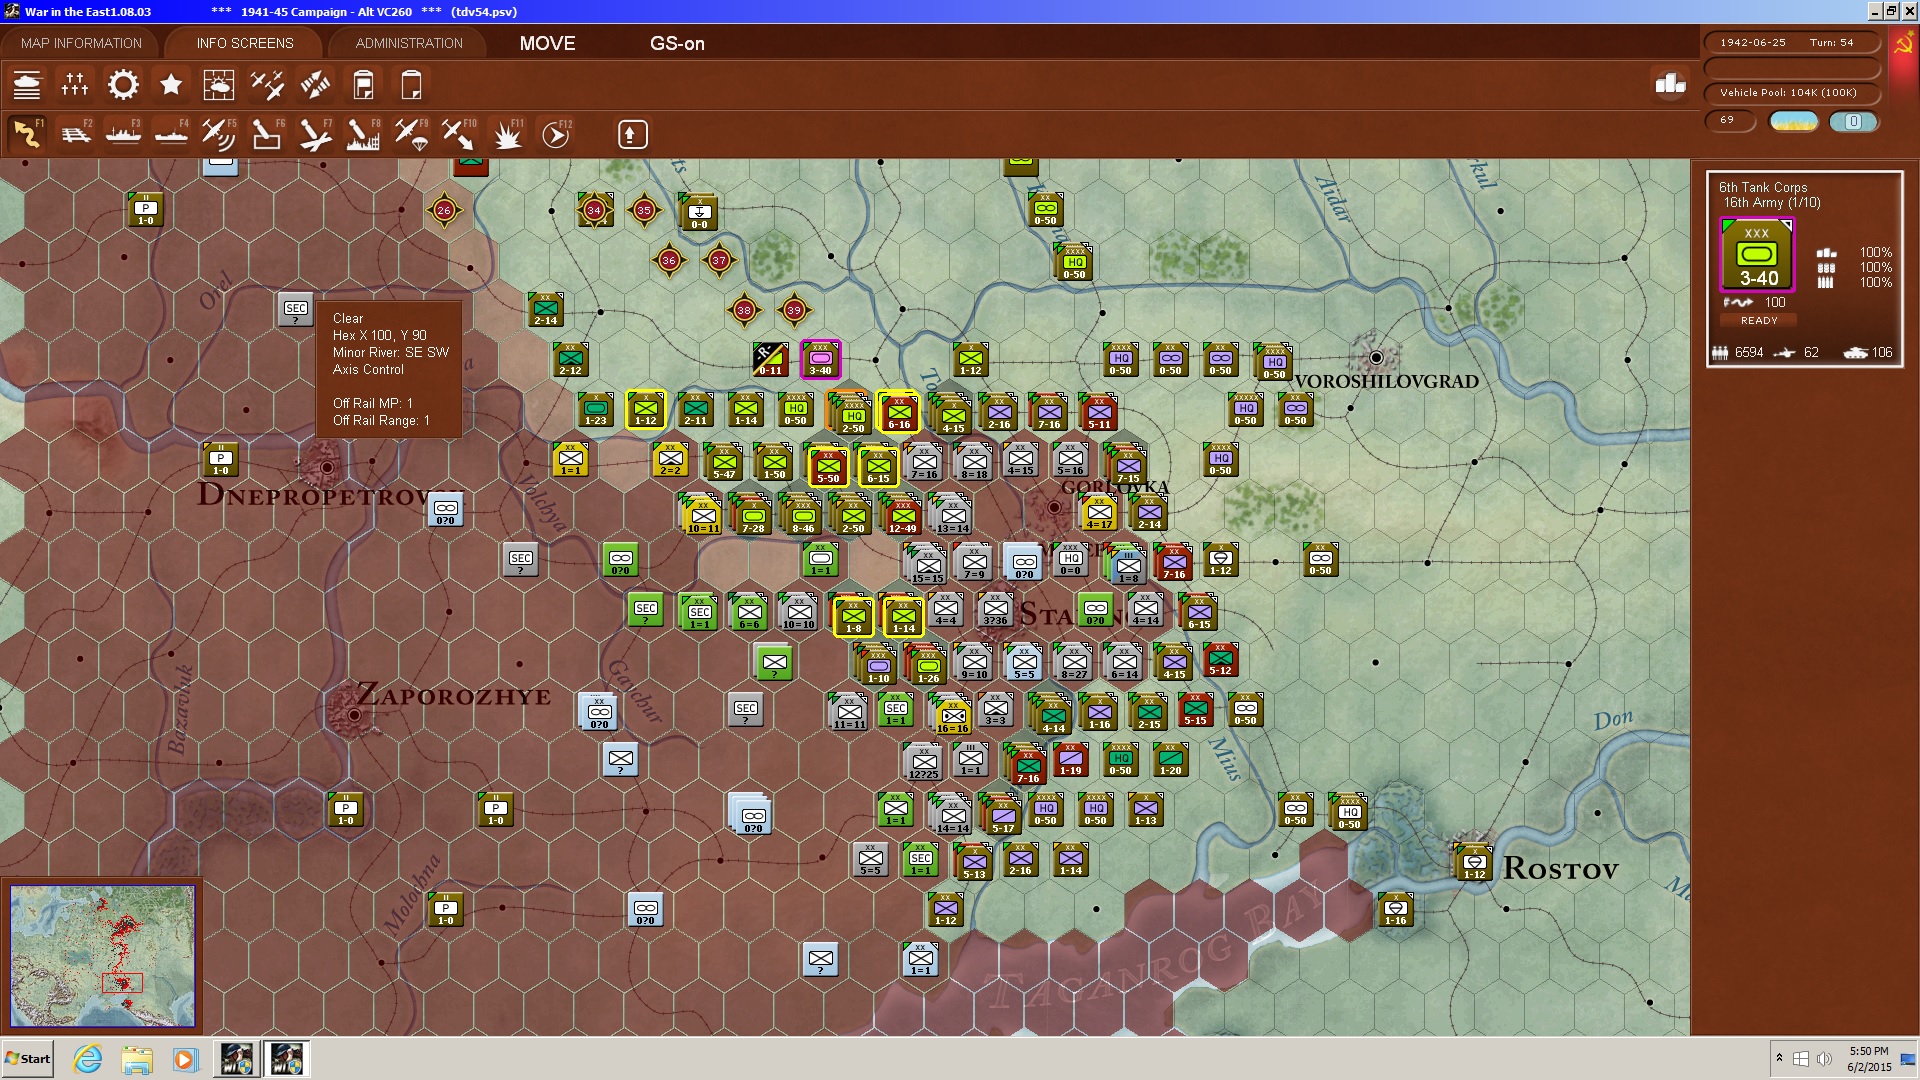Click the bar-chart blocks icon near date panel
The image size is (1920, 1080).
(1670, 83)
